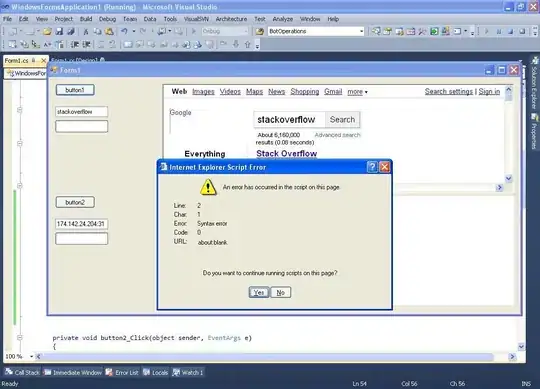The height and width of the screenshot is (389, 540).
Task: Collapse the button2_Click code region
Action: pyautogui.click(x=20, y=338)
